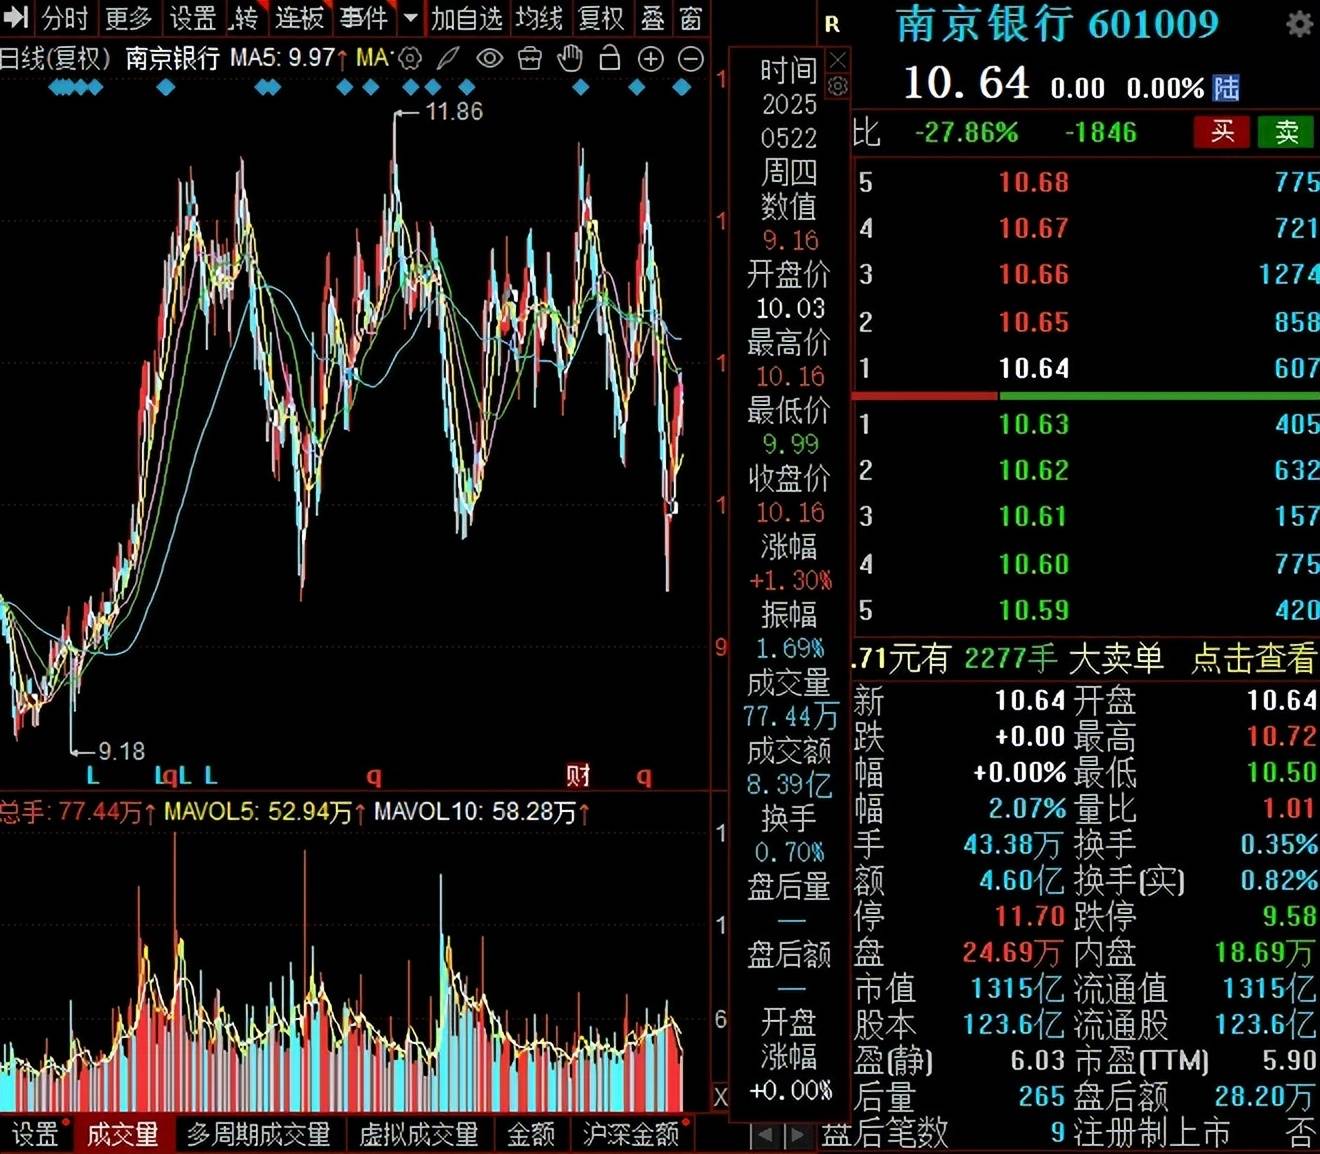This screenshot has width=1320, height=1154.
Task: Open quote panel settings gear beside 601009
Action: click(1299, 24)
